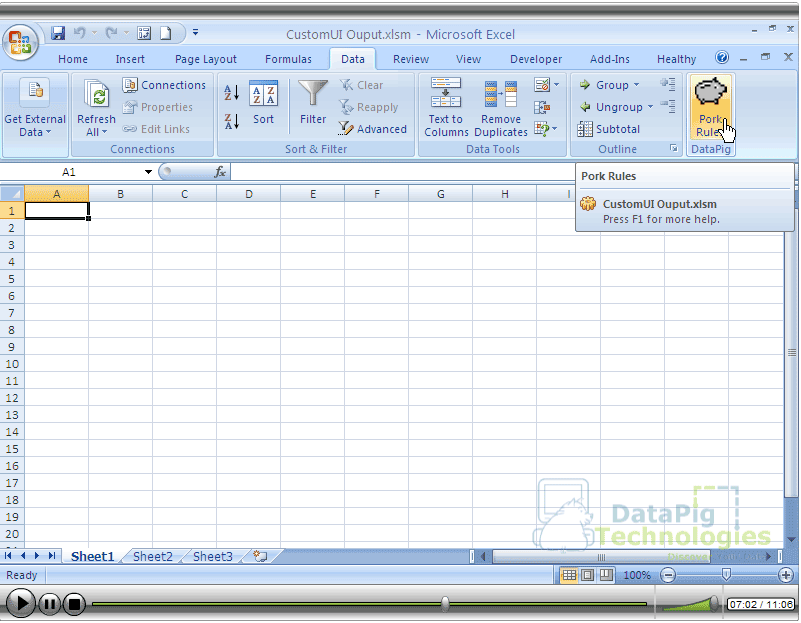
Task: Switch to Page Break Preview
Action: [606, 576]
